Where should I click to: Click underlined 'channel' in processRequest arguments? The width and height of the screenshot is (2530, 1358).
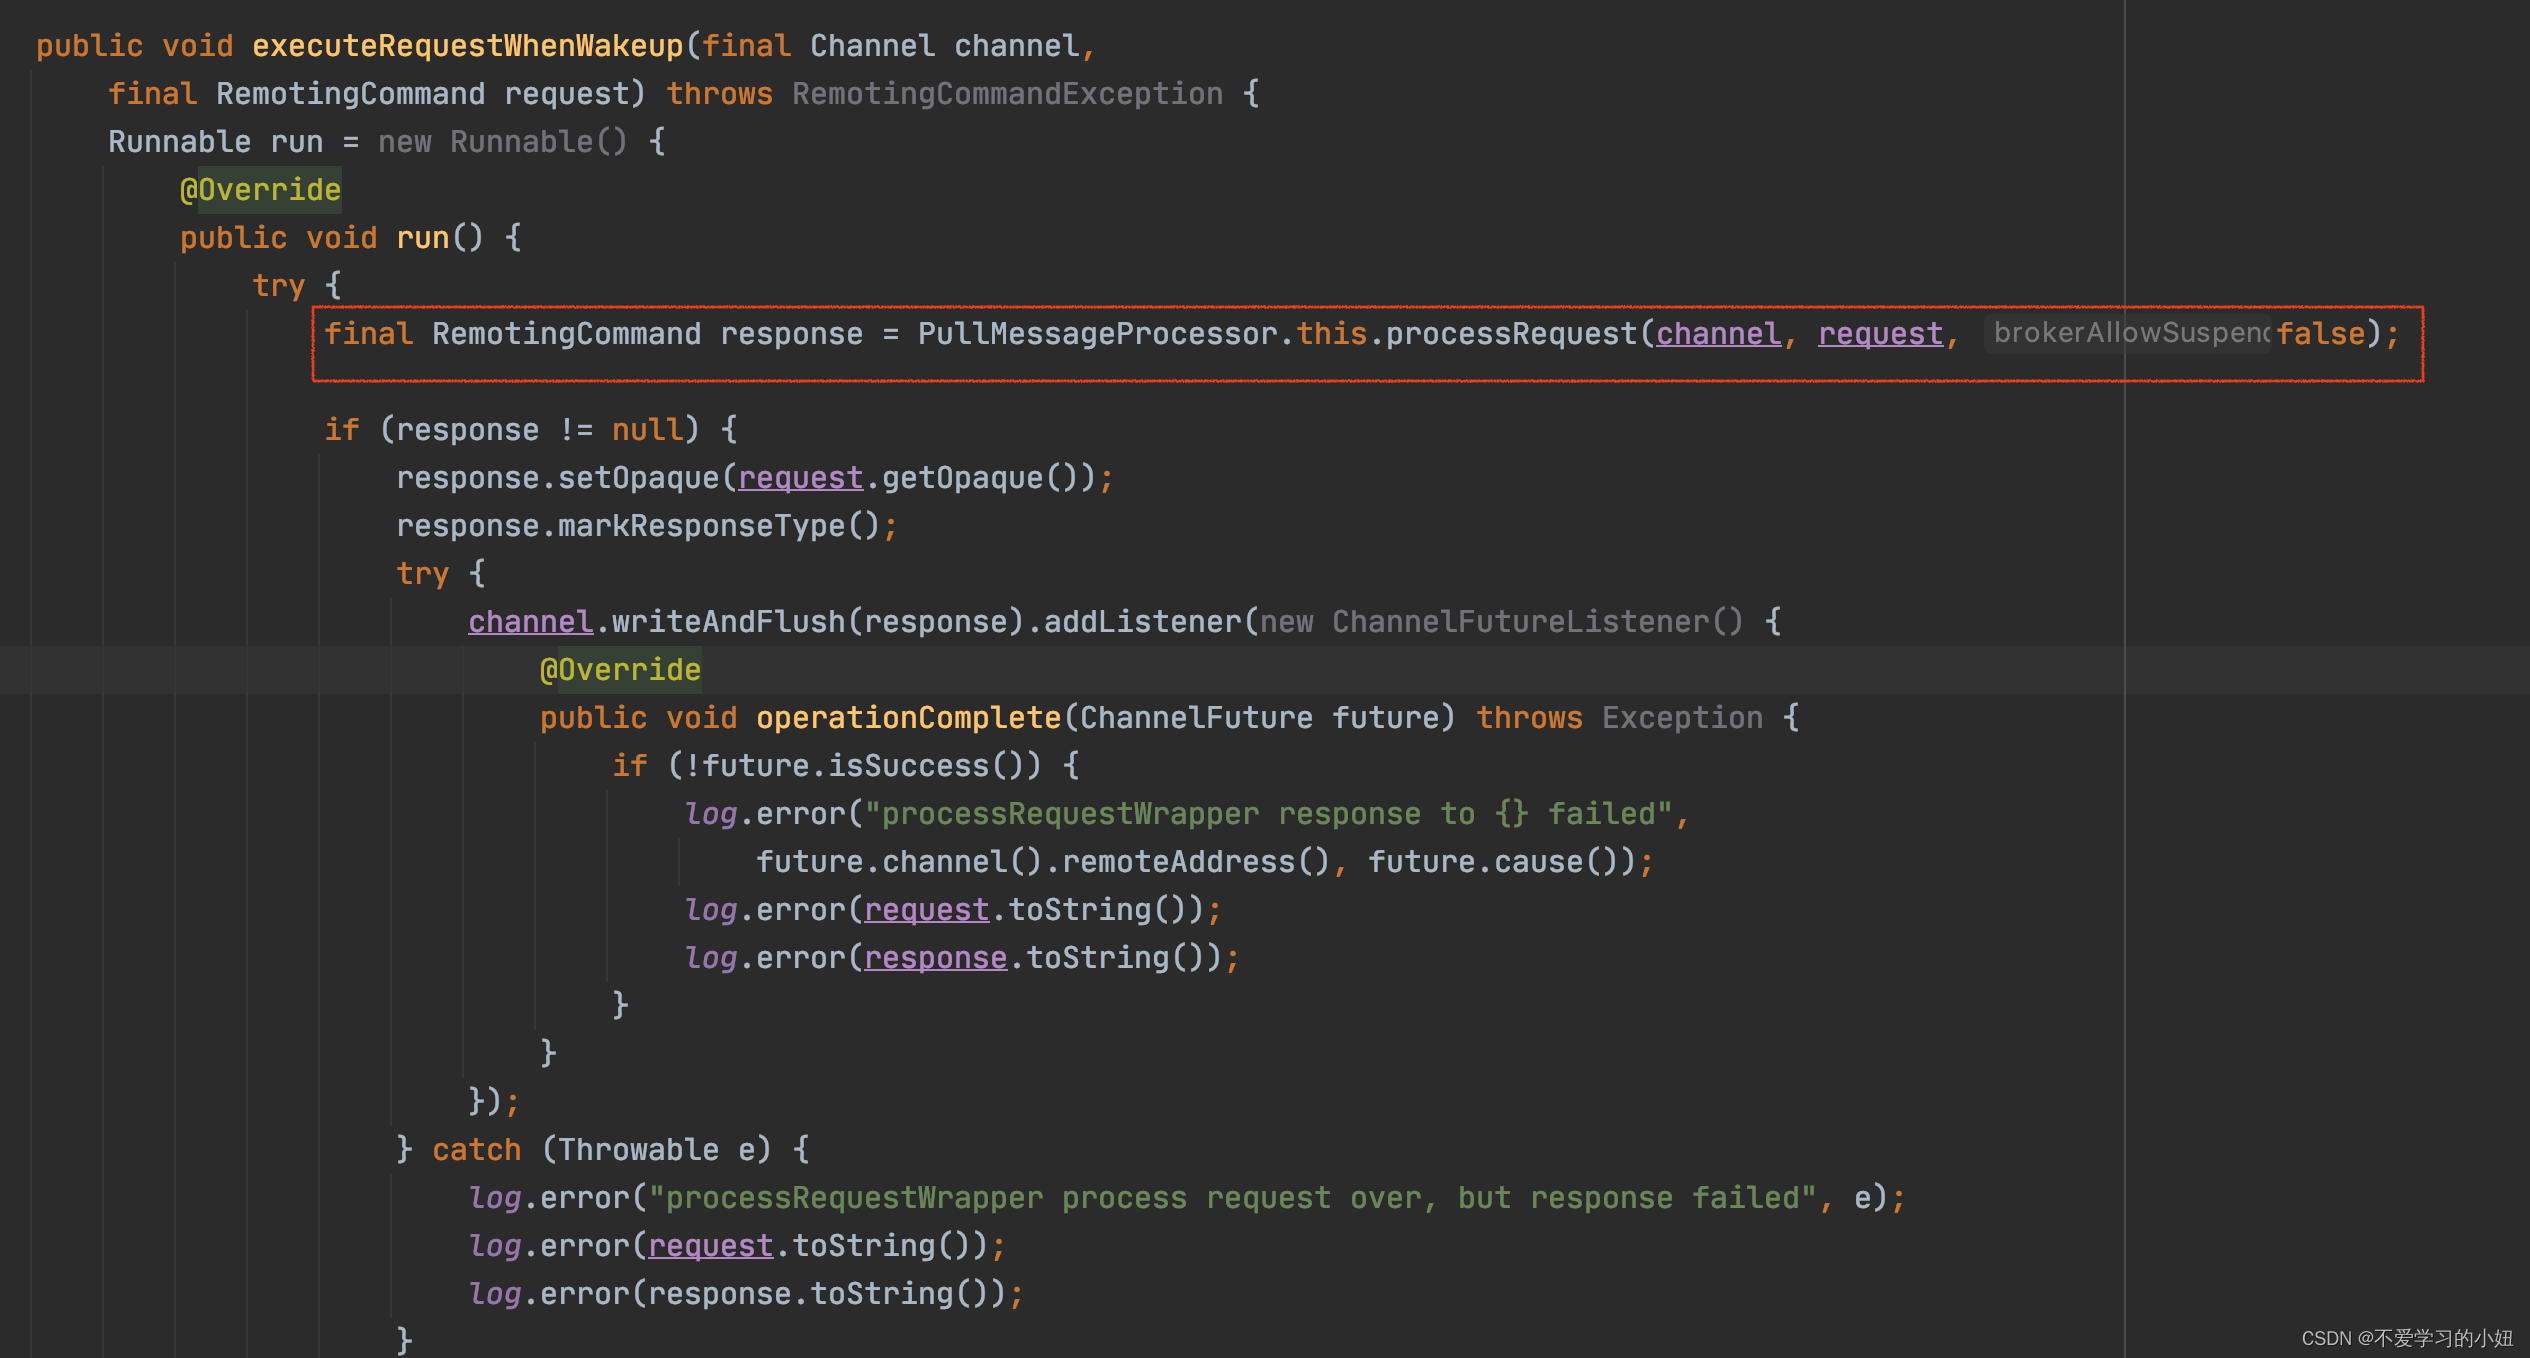[x=1718, y=334]
